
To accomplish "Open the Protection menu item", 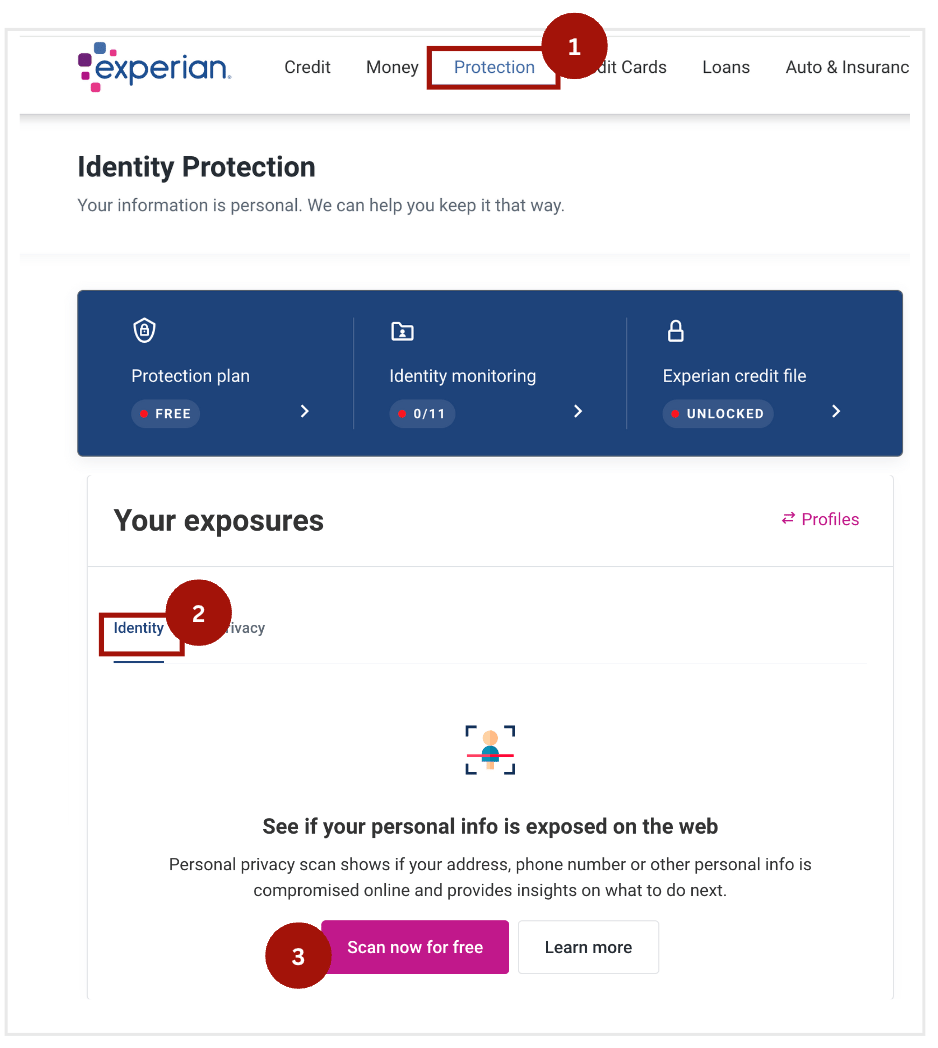I will click(494, 67).
